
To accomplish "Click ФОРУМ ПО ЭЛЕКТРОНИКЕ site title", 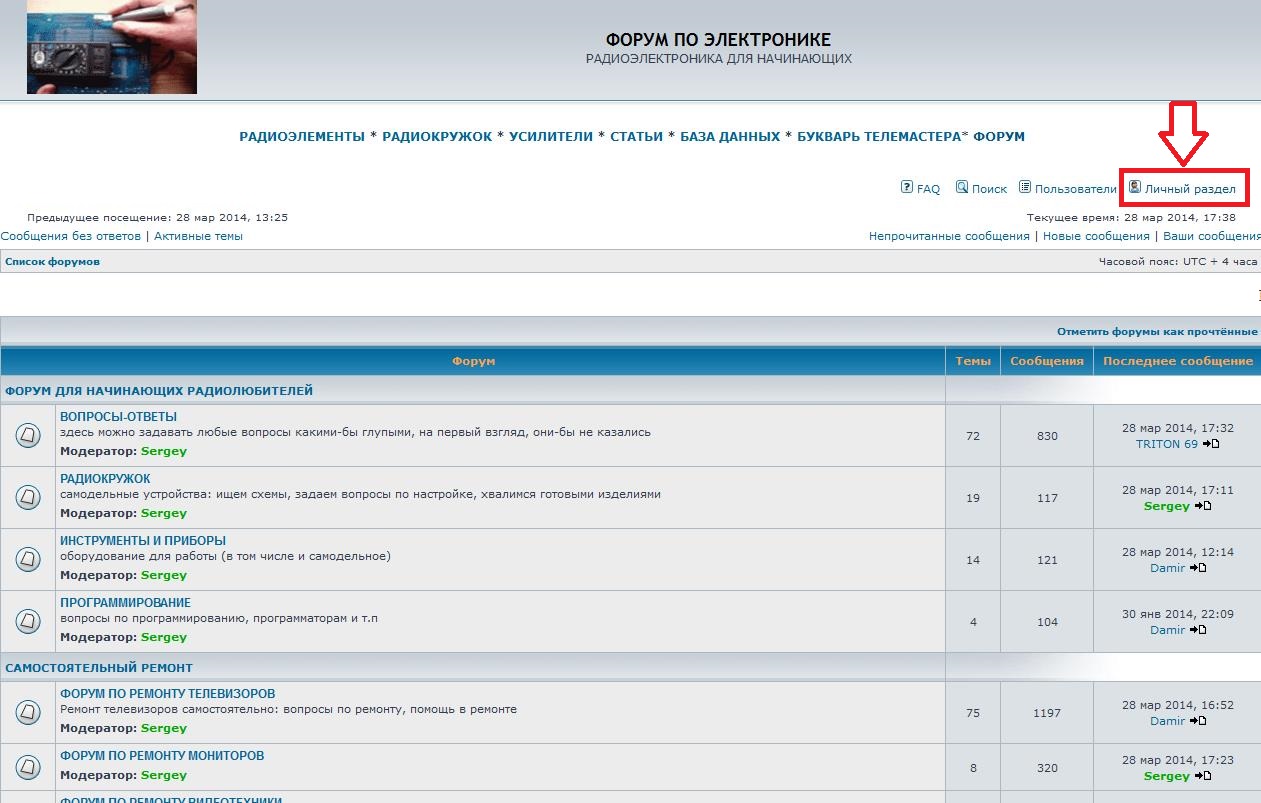I will [718, 40].
